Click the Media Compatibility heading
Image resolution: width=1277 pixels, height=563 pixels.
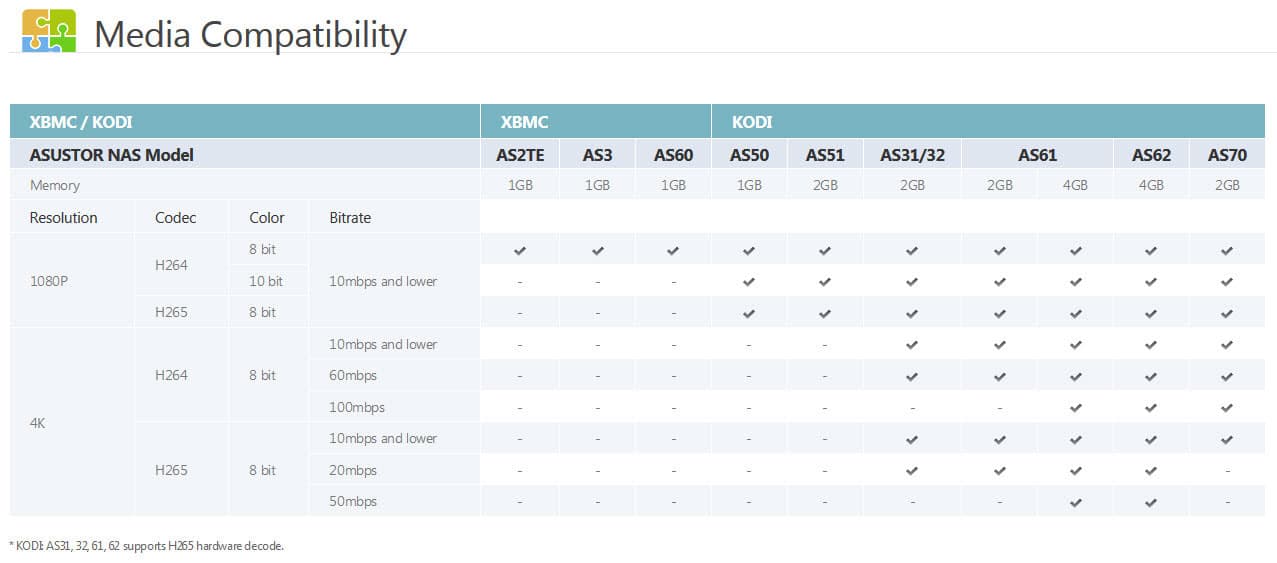(250, 34)
